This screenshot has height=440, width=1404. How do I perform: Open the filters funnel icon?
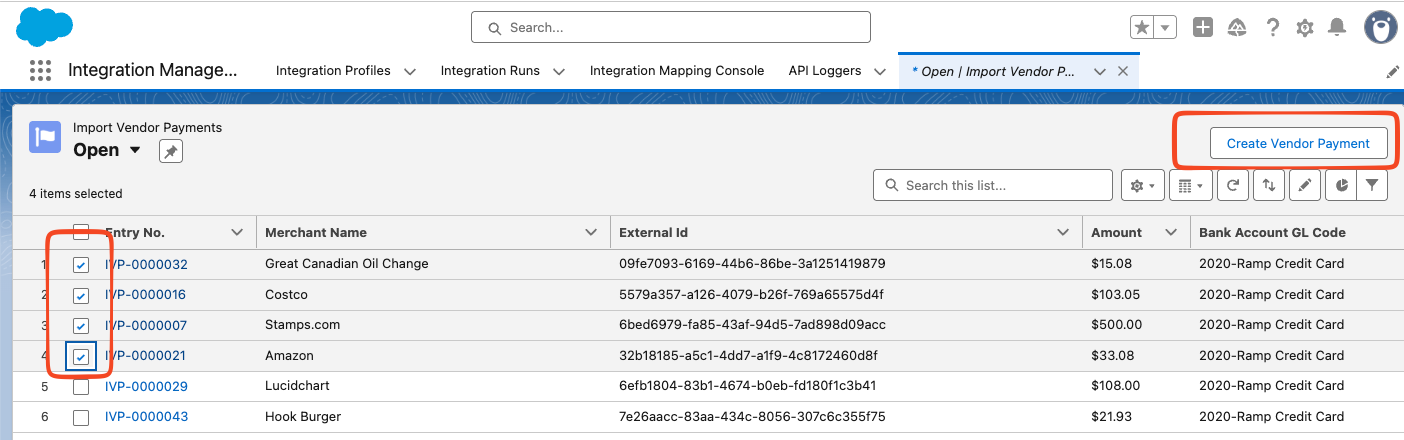click(1372, 185)
